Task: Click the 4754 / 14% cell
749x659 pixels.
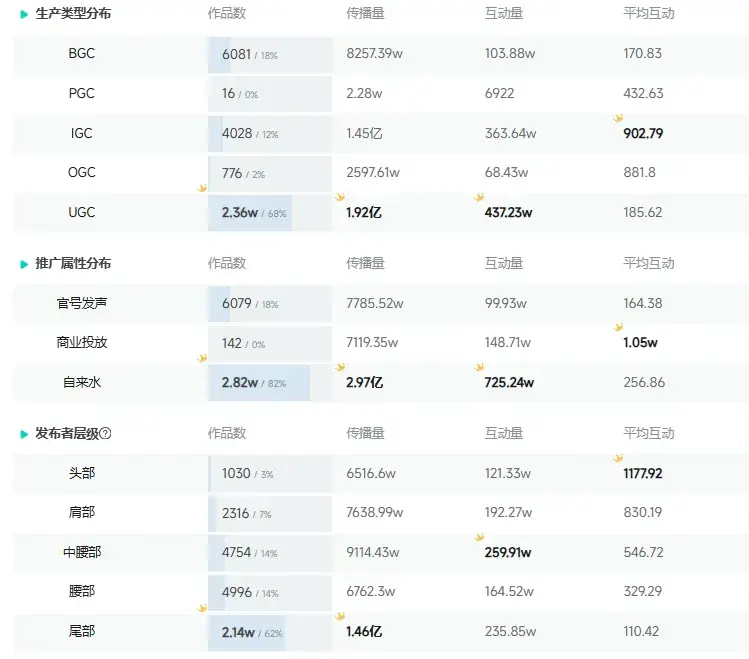Action: (x=270, y=553)
